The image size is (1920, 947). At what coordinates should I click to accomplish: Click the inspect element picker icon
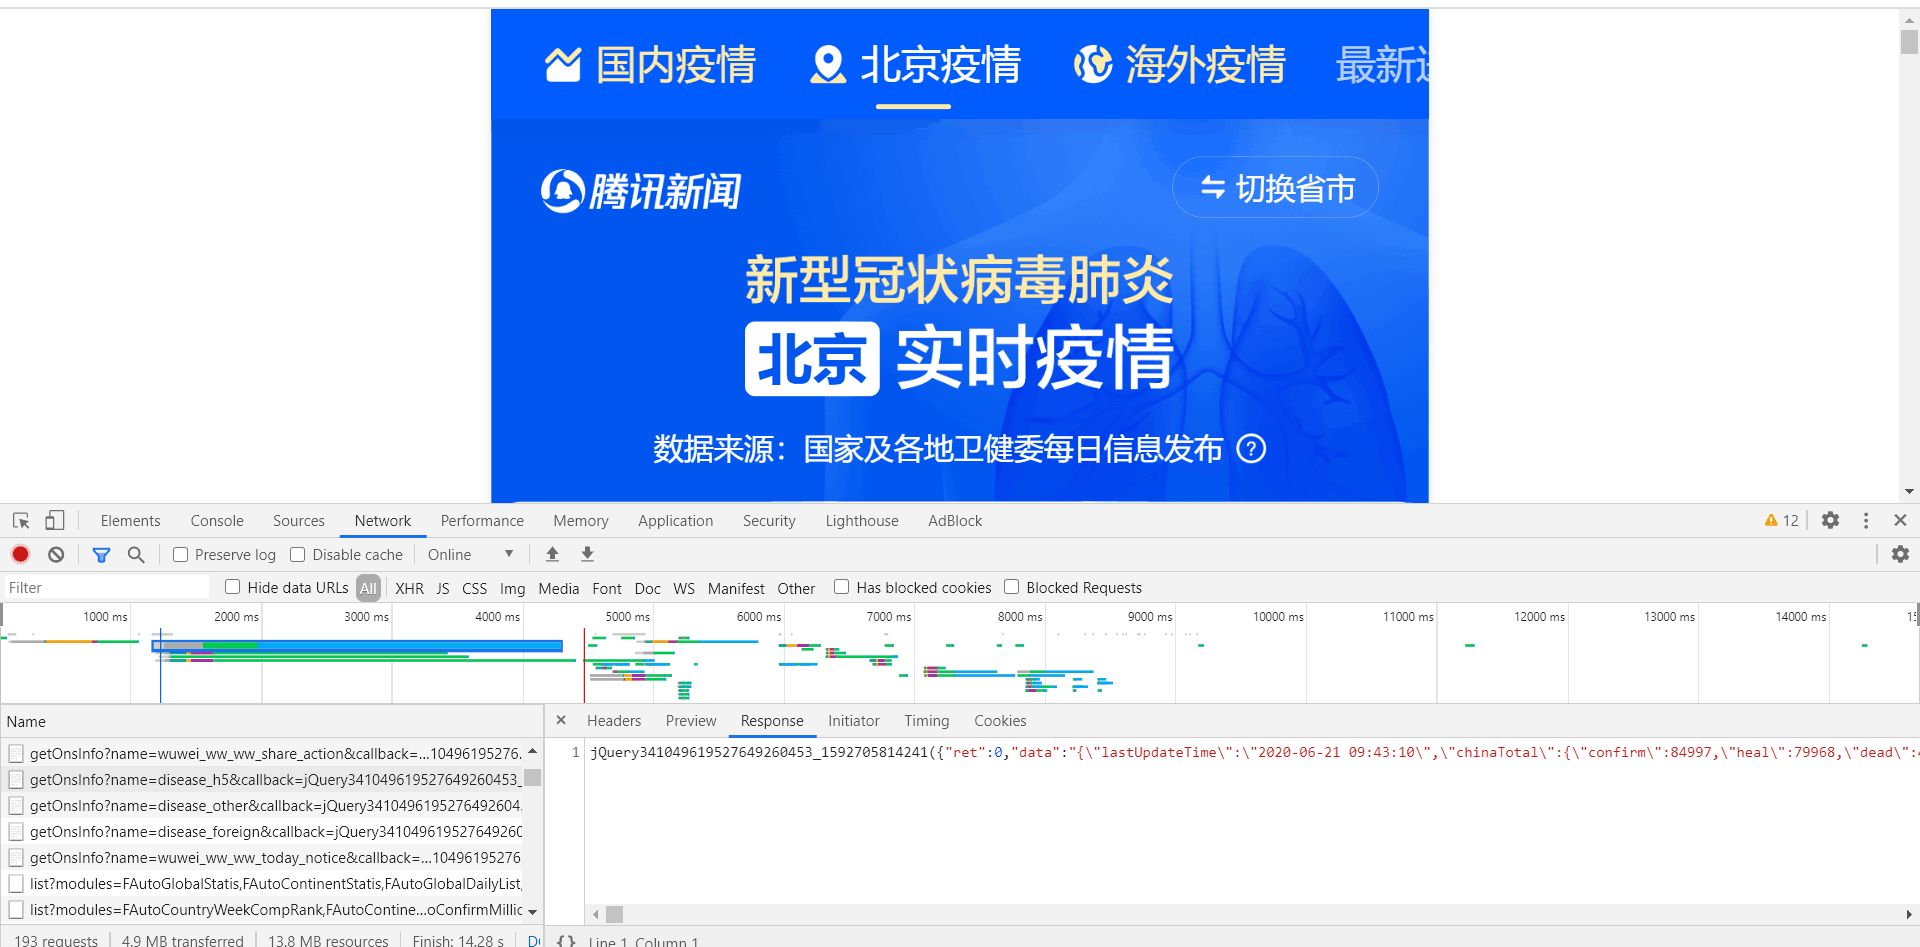pyautogui.click(x=21, y=521)
